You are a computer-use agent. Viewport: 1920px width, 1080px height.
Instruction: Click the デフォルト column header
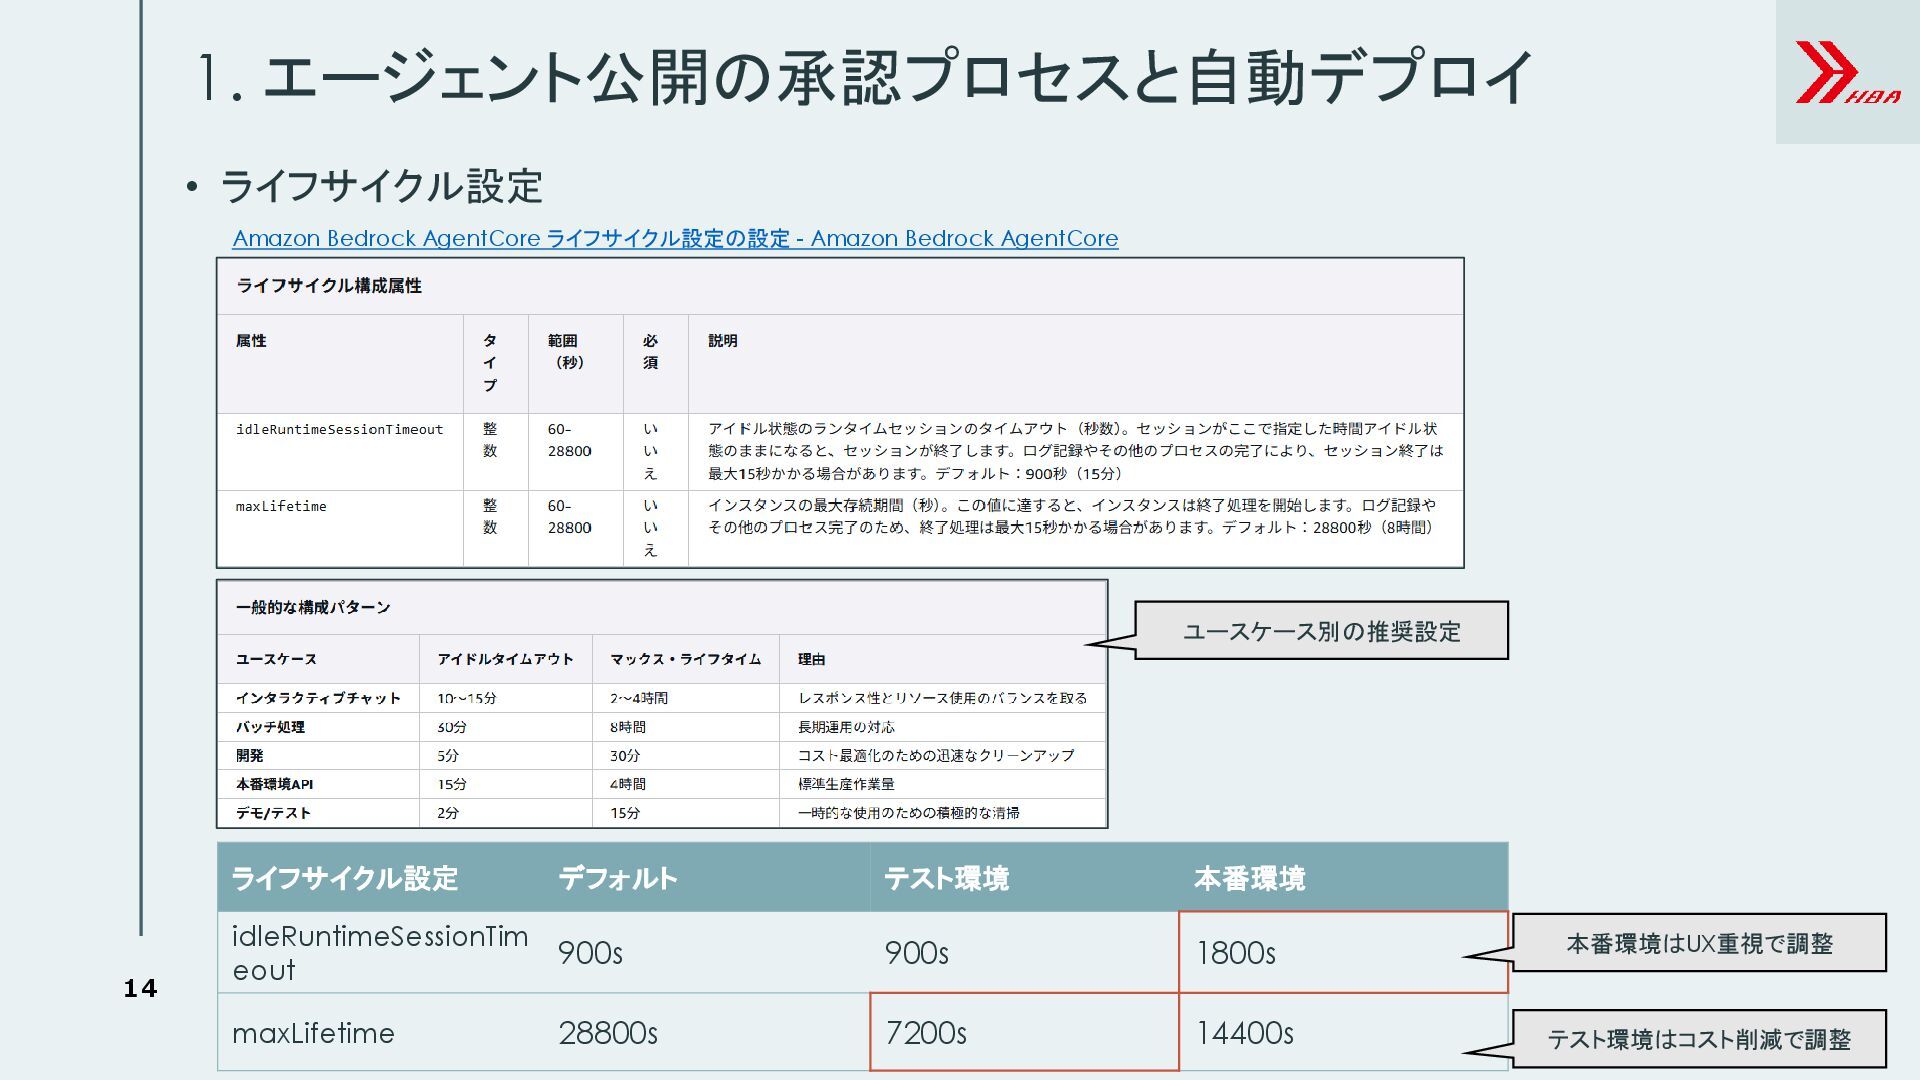tap(617, 879)
